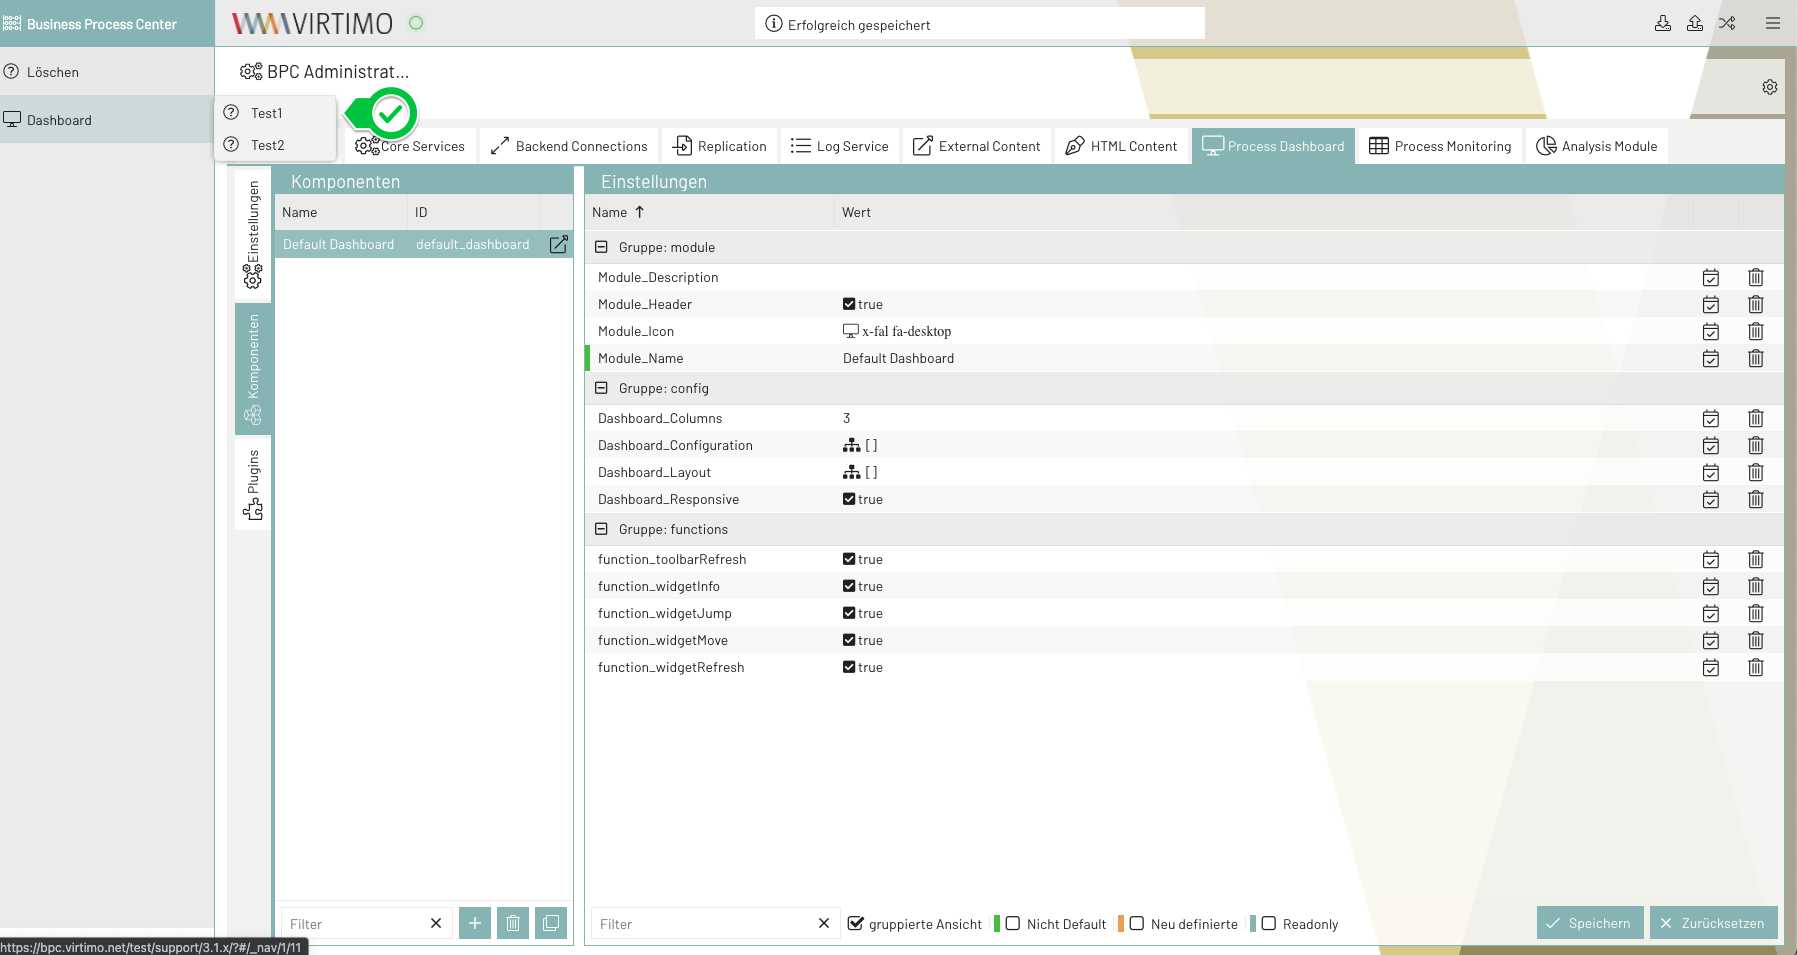Click the add component plus icon
This screenshot has width=1797, height=955.
pyautogui.click(x=475, y=923)
